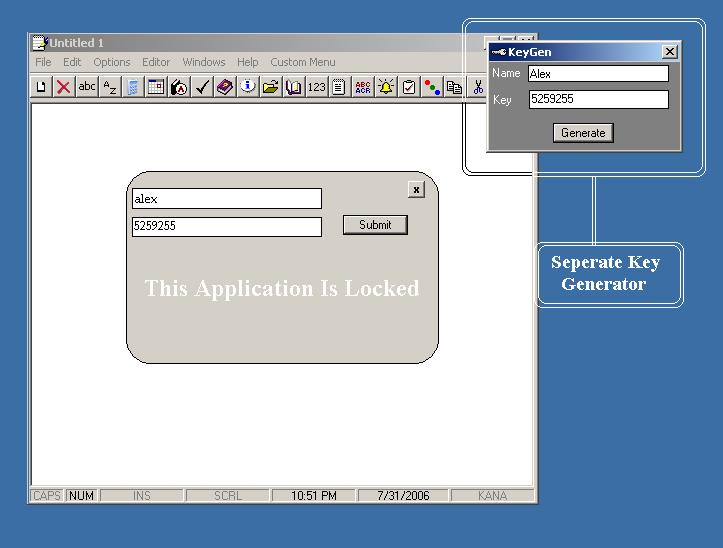723x548 pixels.
Task: Open the Windows menu
Action: 203,62
